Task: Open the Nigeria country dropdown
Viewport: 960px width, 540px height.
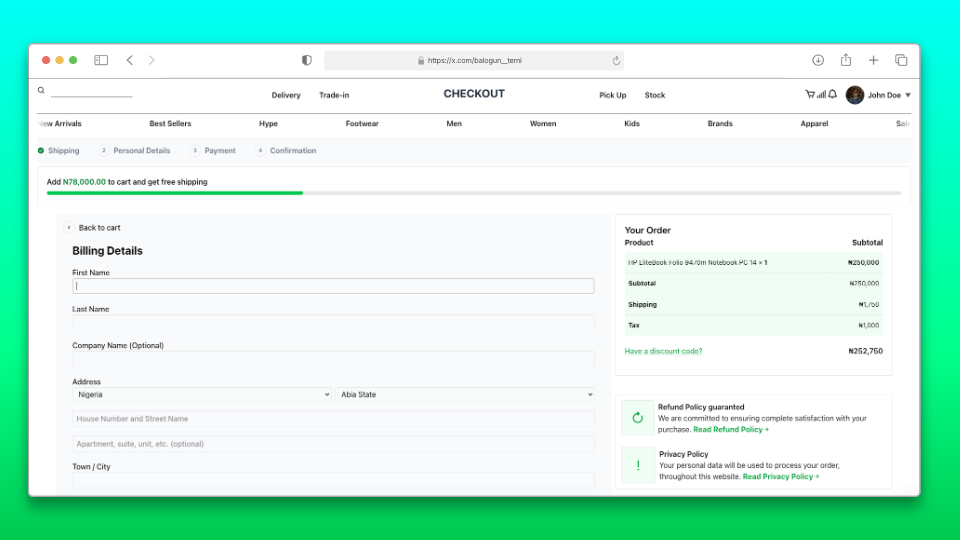Action: point(201,395)
